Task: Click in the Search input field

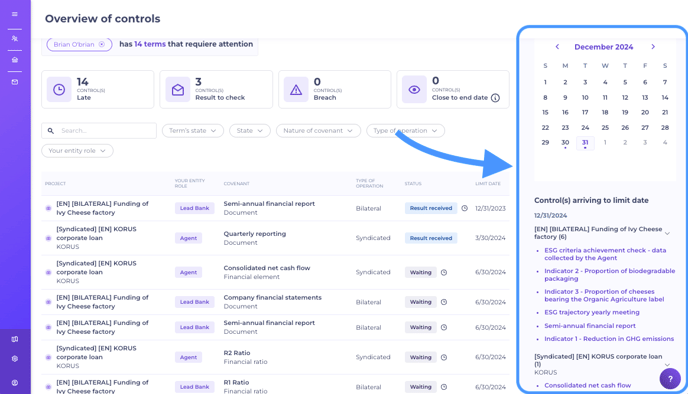Action: (99, 131)
